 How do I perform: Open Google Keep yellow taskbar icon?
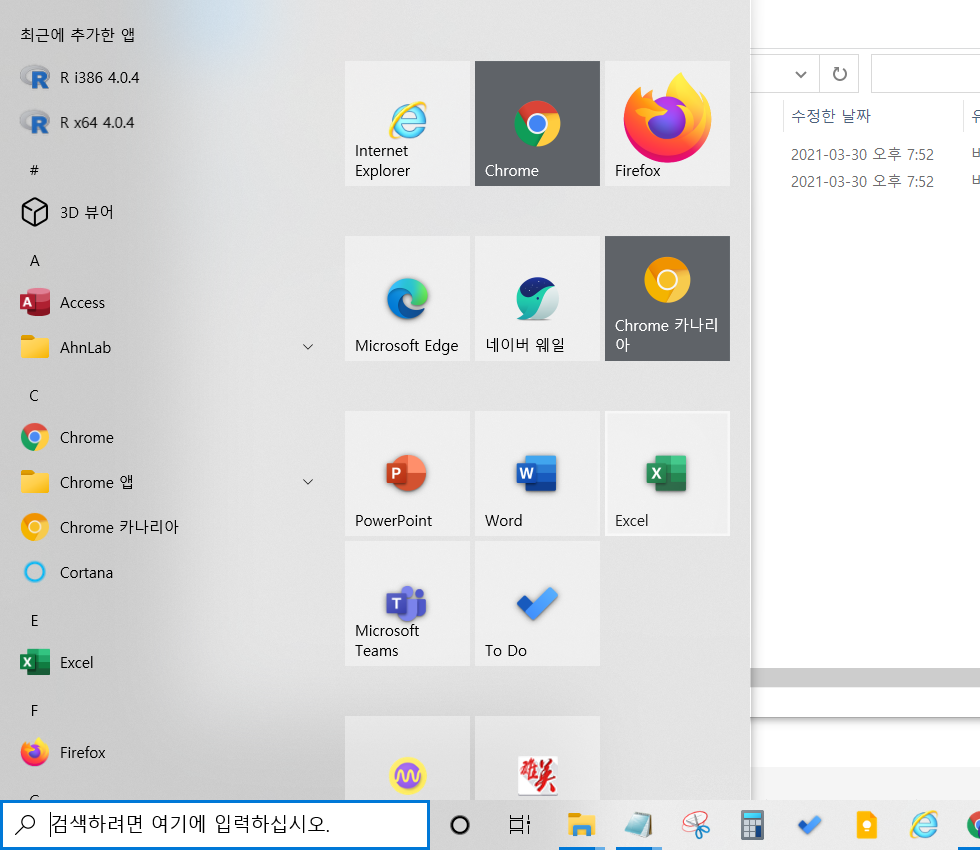pyautogui.click(x=866, y=825)
